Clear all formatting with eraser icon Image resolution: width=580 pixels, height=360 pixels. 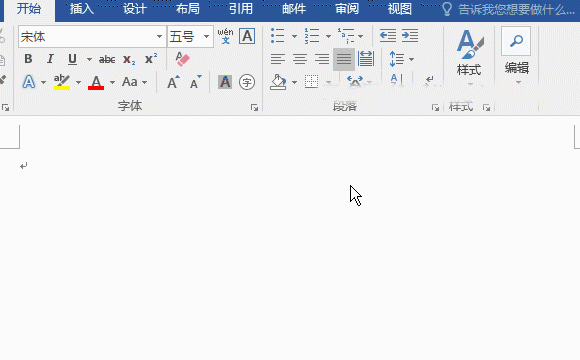point(182,59)
